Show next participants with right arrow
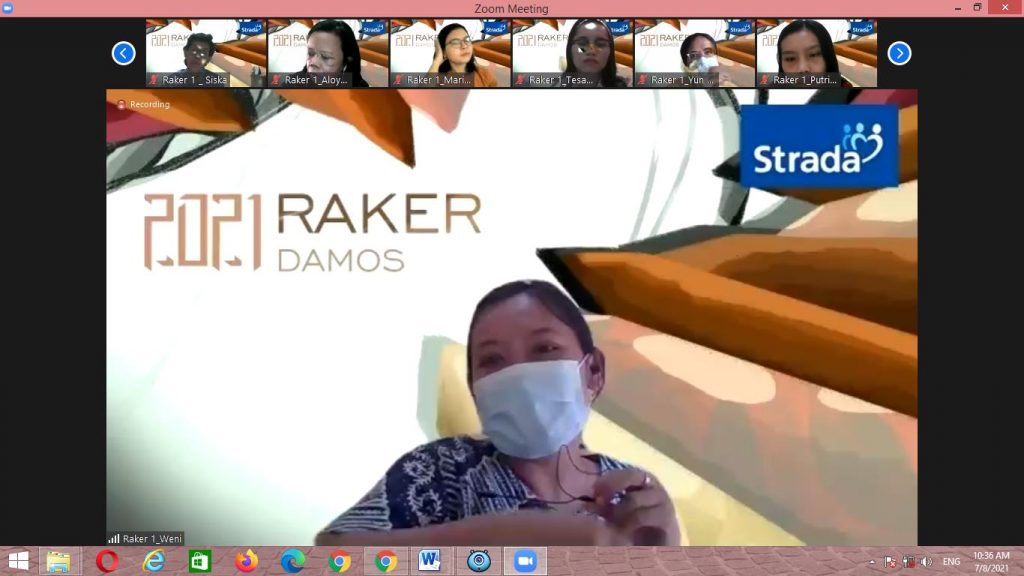 899,53
